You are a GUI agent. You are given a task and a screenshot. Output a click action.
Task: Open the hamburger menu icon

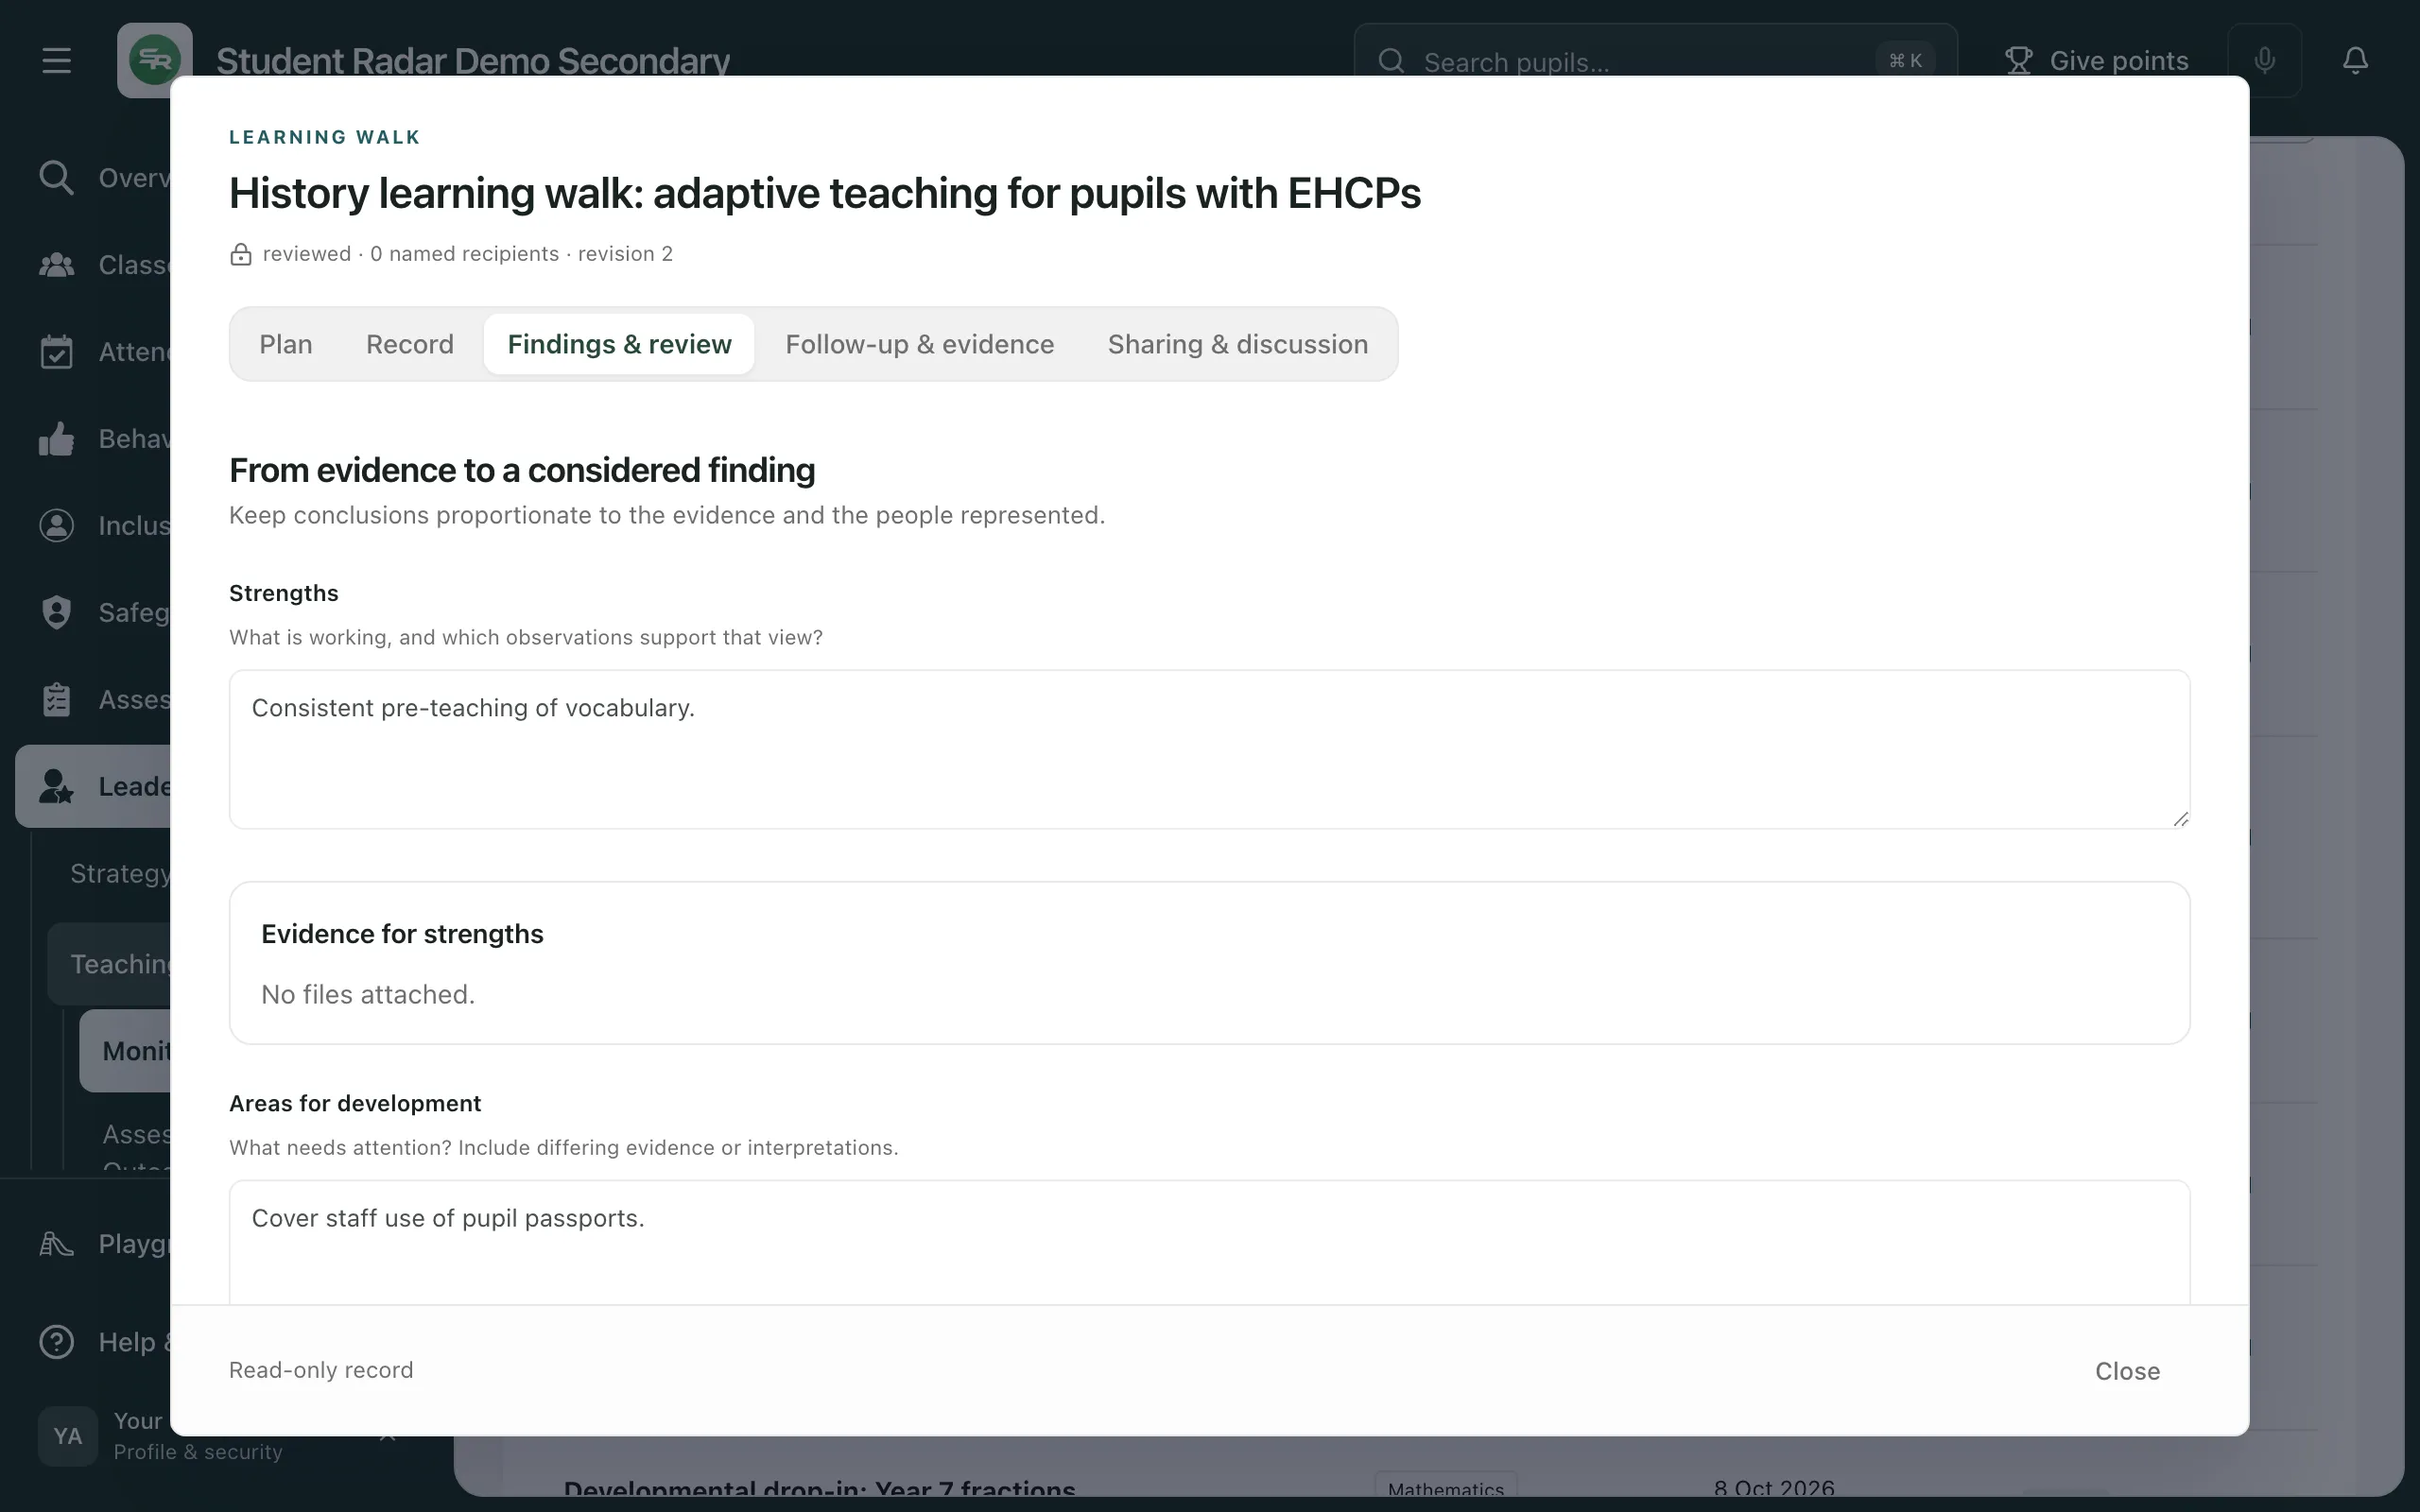tap(56, 60)
